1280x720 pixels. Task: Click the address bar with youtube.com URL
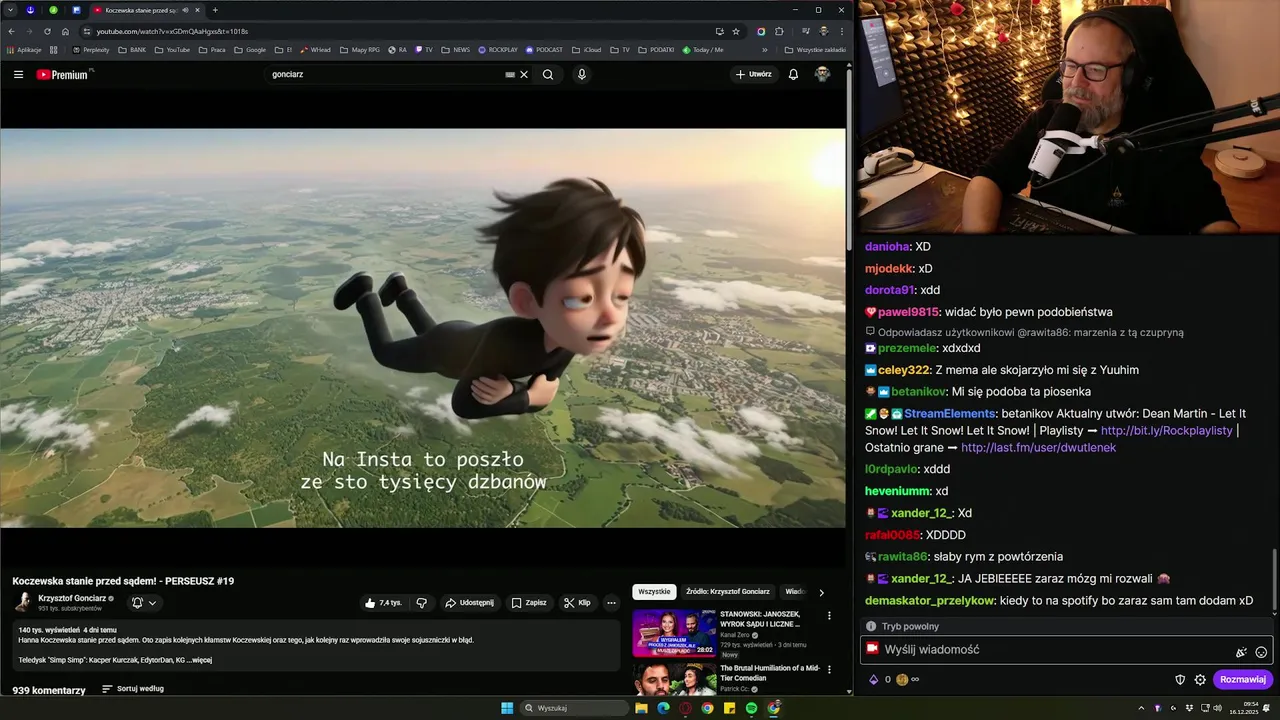pos(400,31)
